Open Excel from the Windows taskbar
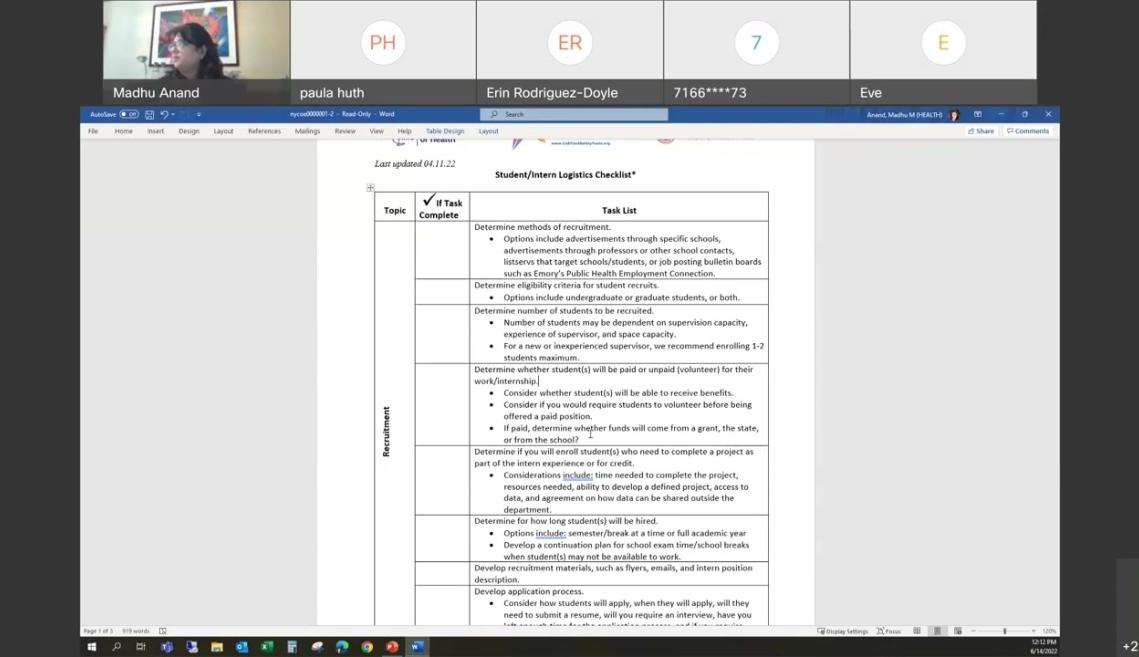The image size is (1139, 657). [267, 647]
